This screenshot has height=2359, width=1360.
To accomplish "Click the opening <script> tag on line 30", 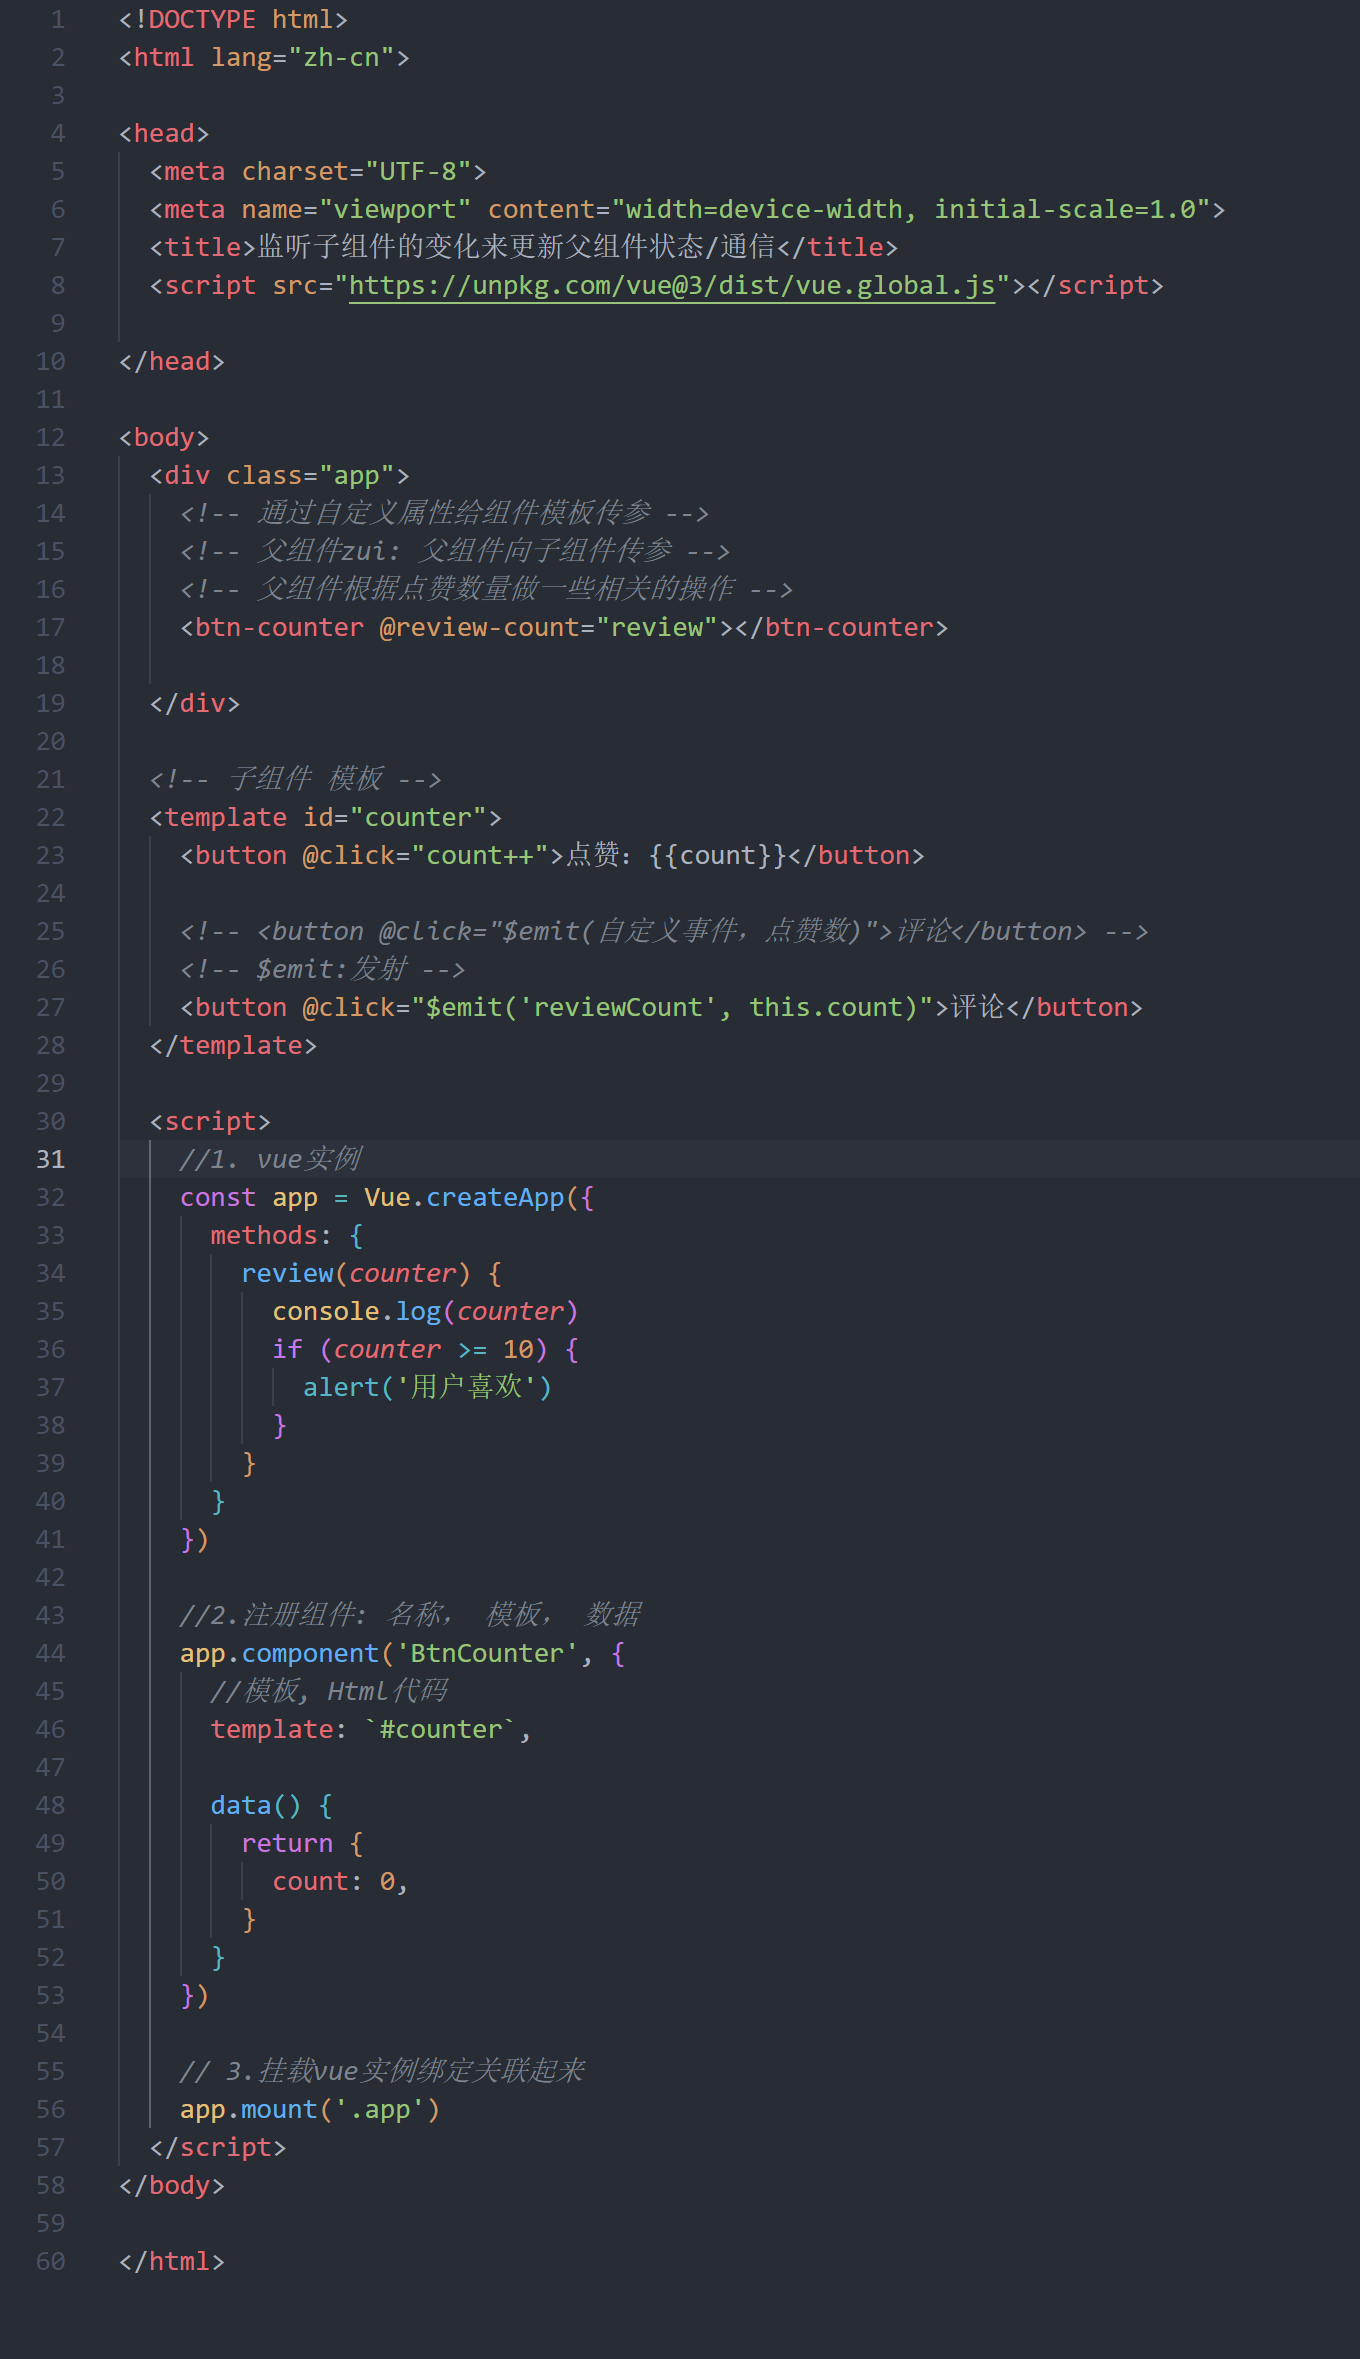I will (210, 1122).
